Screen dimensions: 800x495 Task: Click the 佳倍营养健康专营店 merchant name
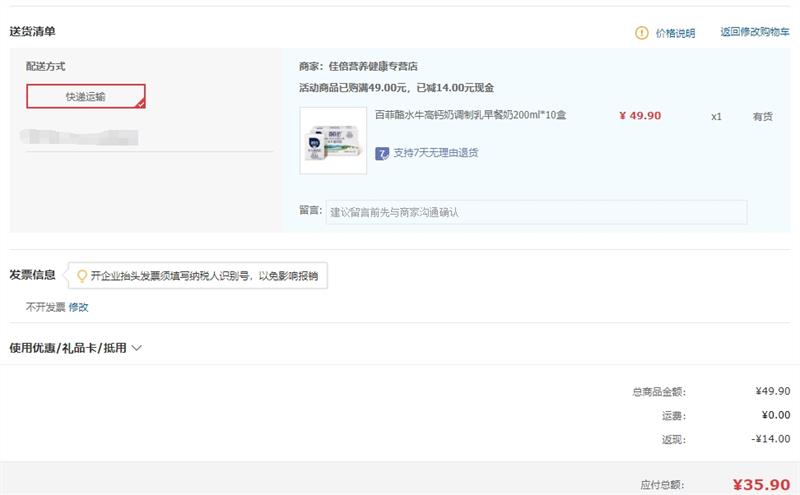[373, 66]
